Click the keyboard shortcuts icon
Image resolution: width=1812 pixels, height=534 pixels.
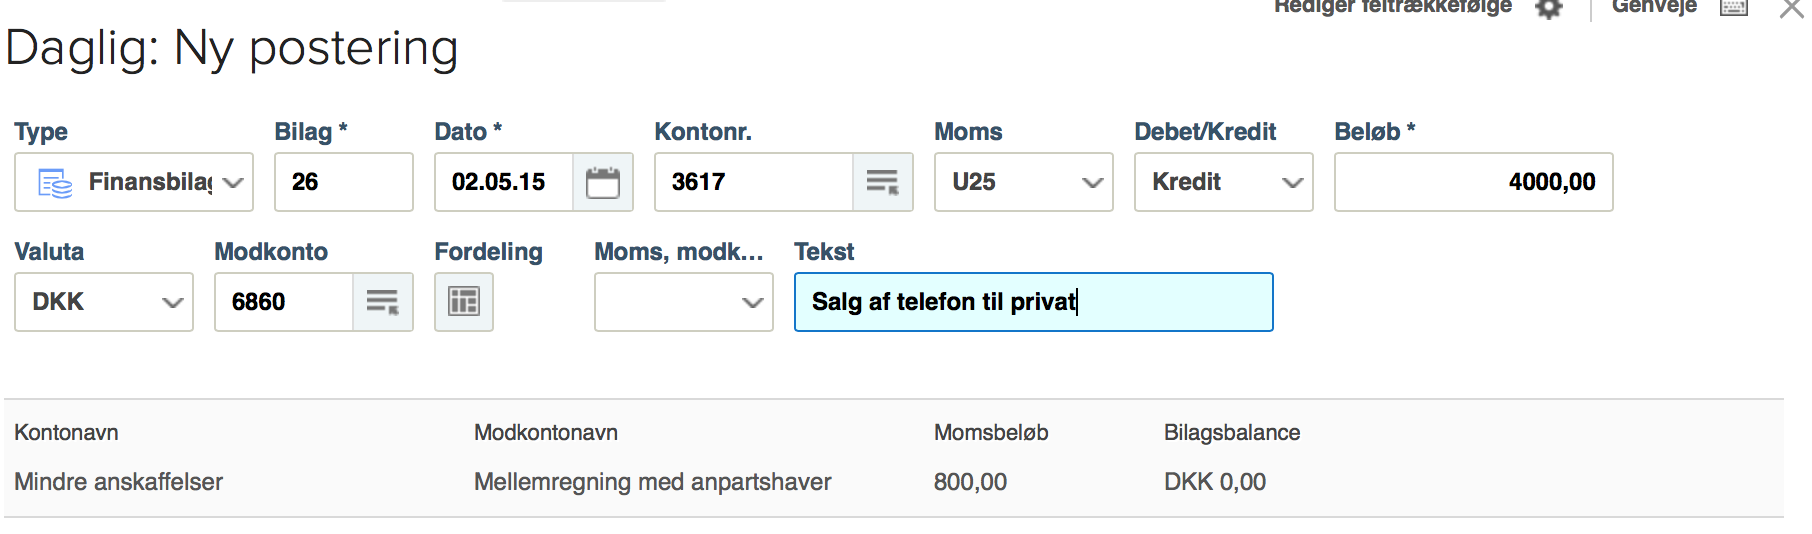(x=1734, y=8)
